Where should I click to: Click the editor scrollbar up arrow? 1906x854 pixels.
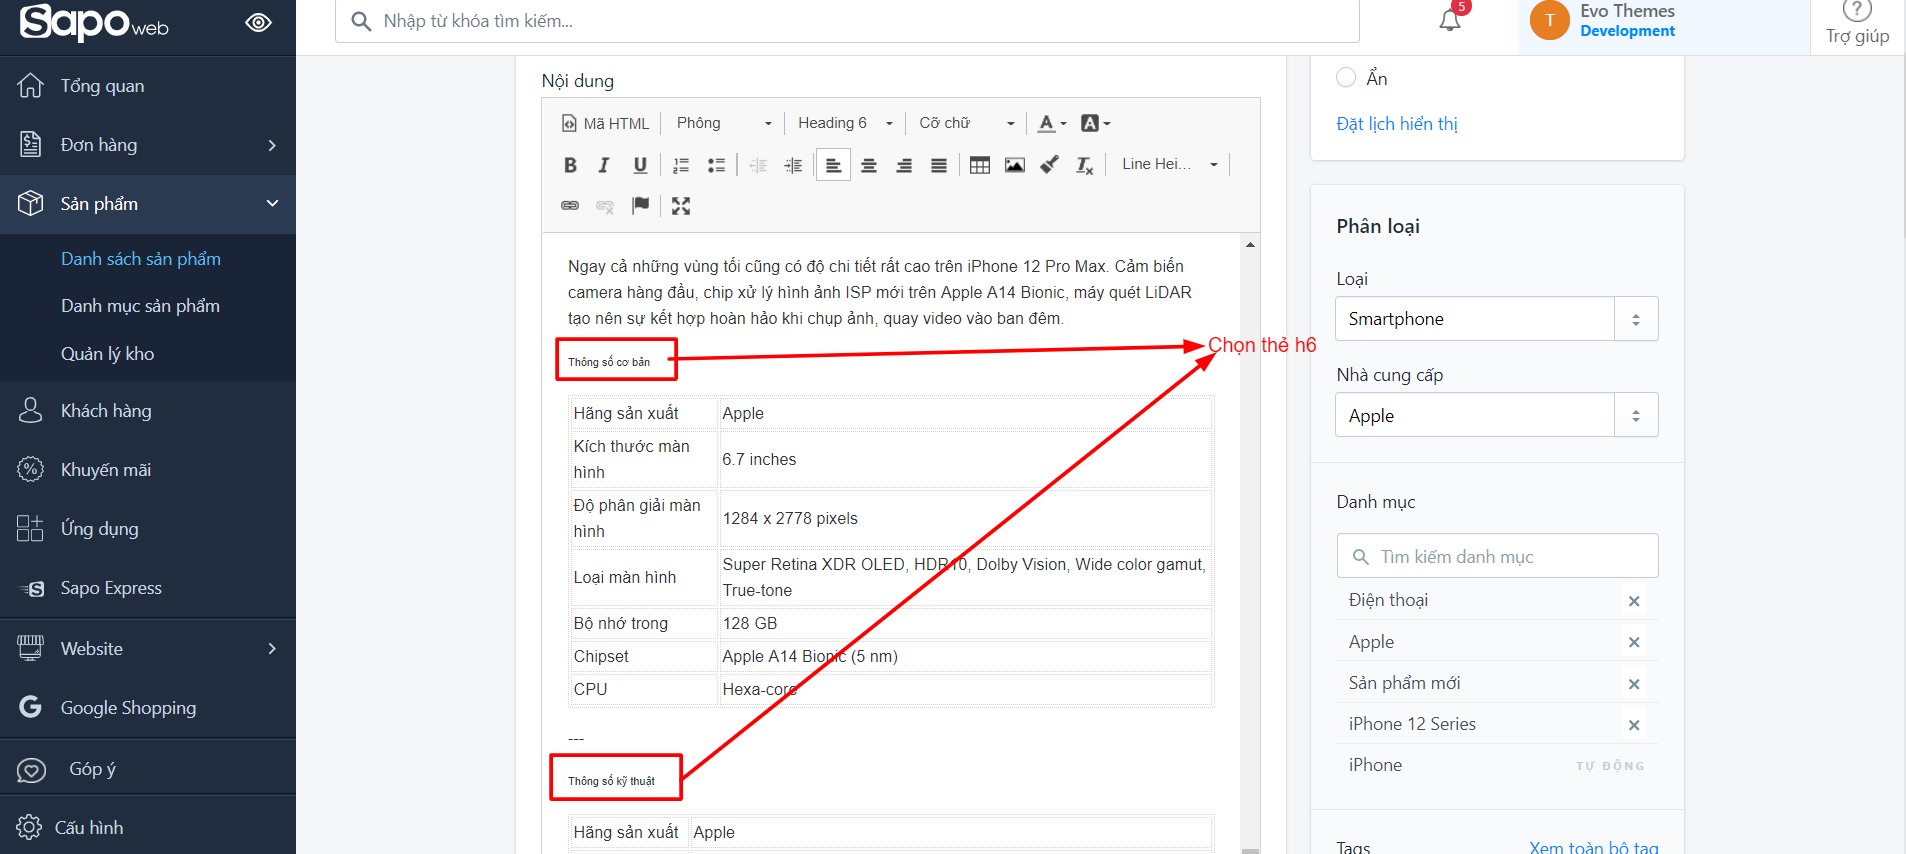[1250, 245]
